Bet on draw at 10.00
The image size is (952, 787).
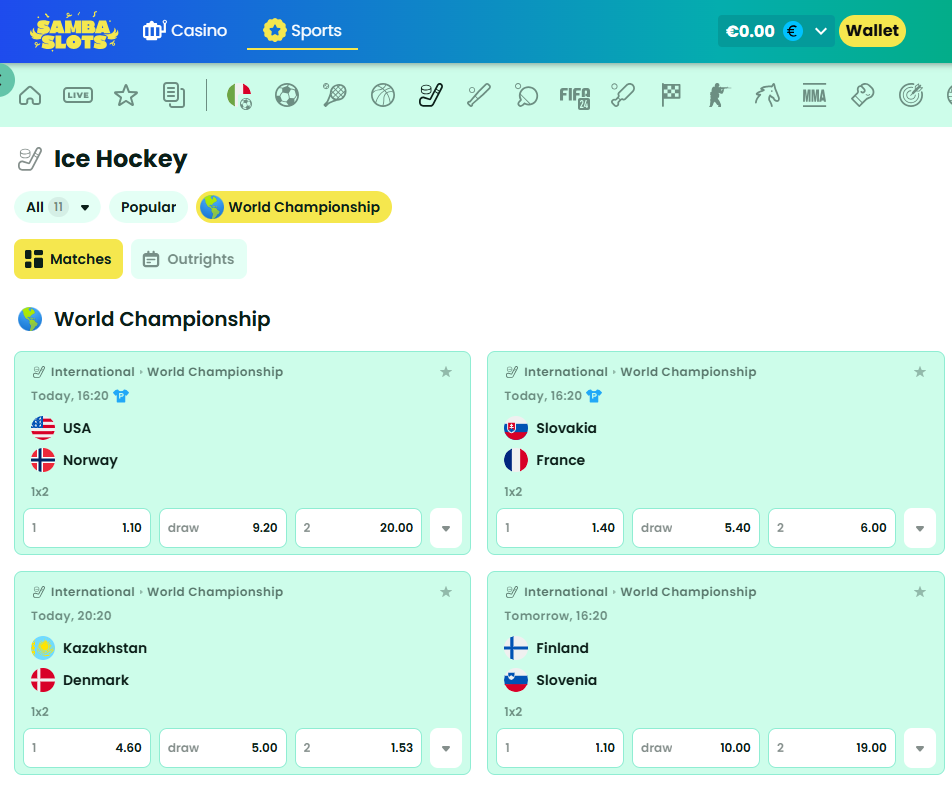coord(696,748)
